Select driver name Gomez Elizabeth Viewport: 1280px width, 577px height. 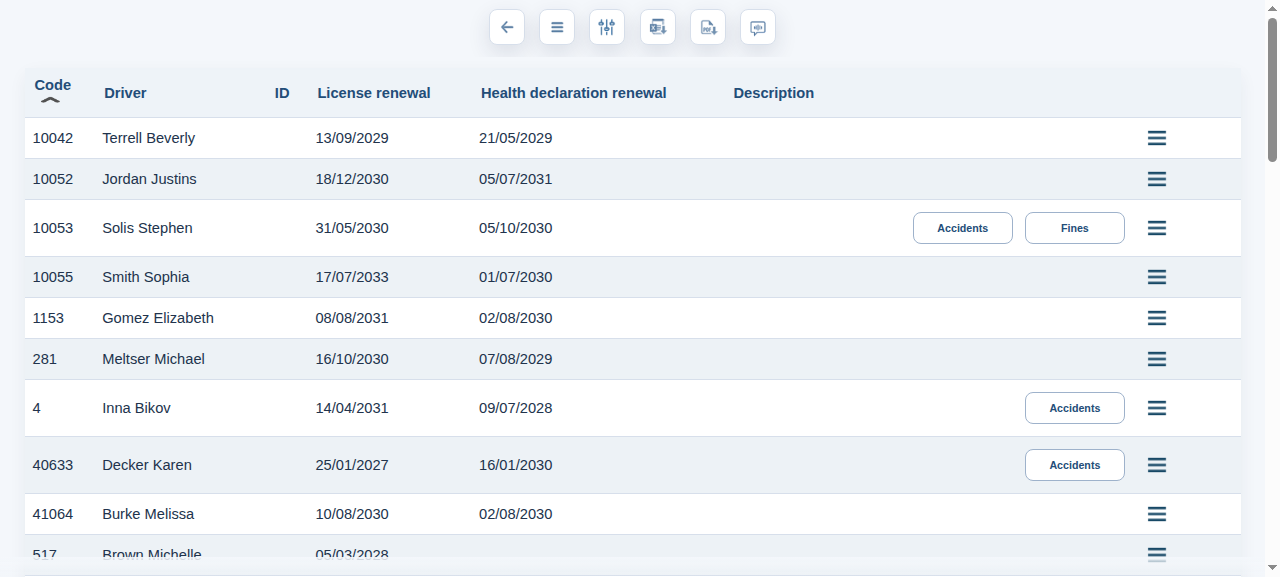(158, 318)
